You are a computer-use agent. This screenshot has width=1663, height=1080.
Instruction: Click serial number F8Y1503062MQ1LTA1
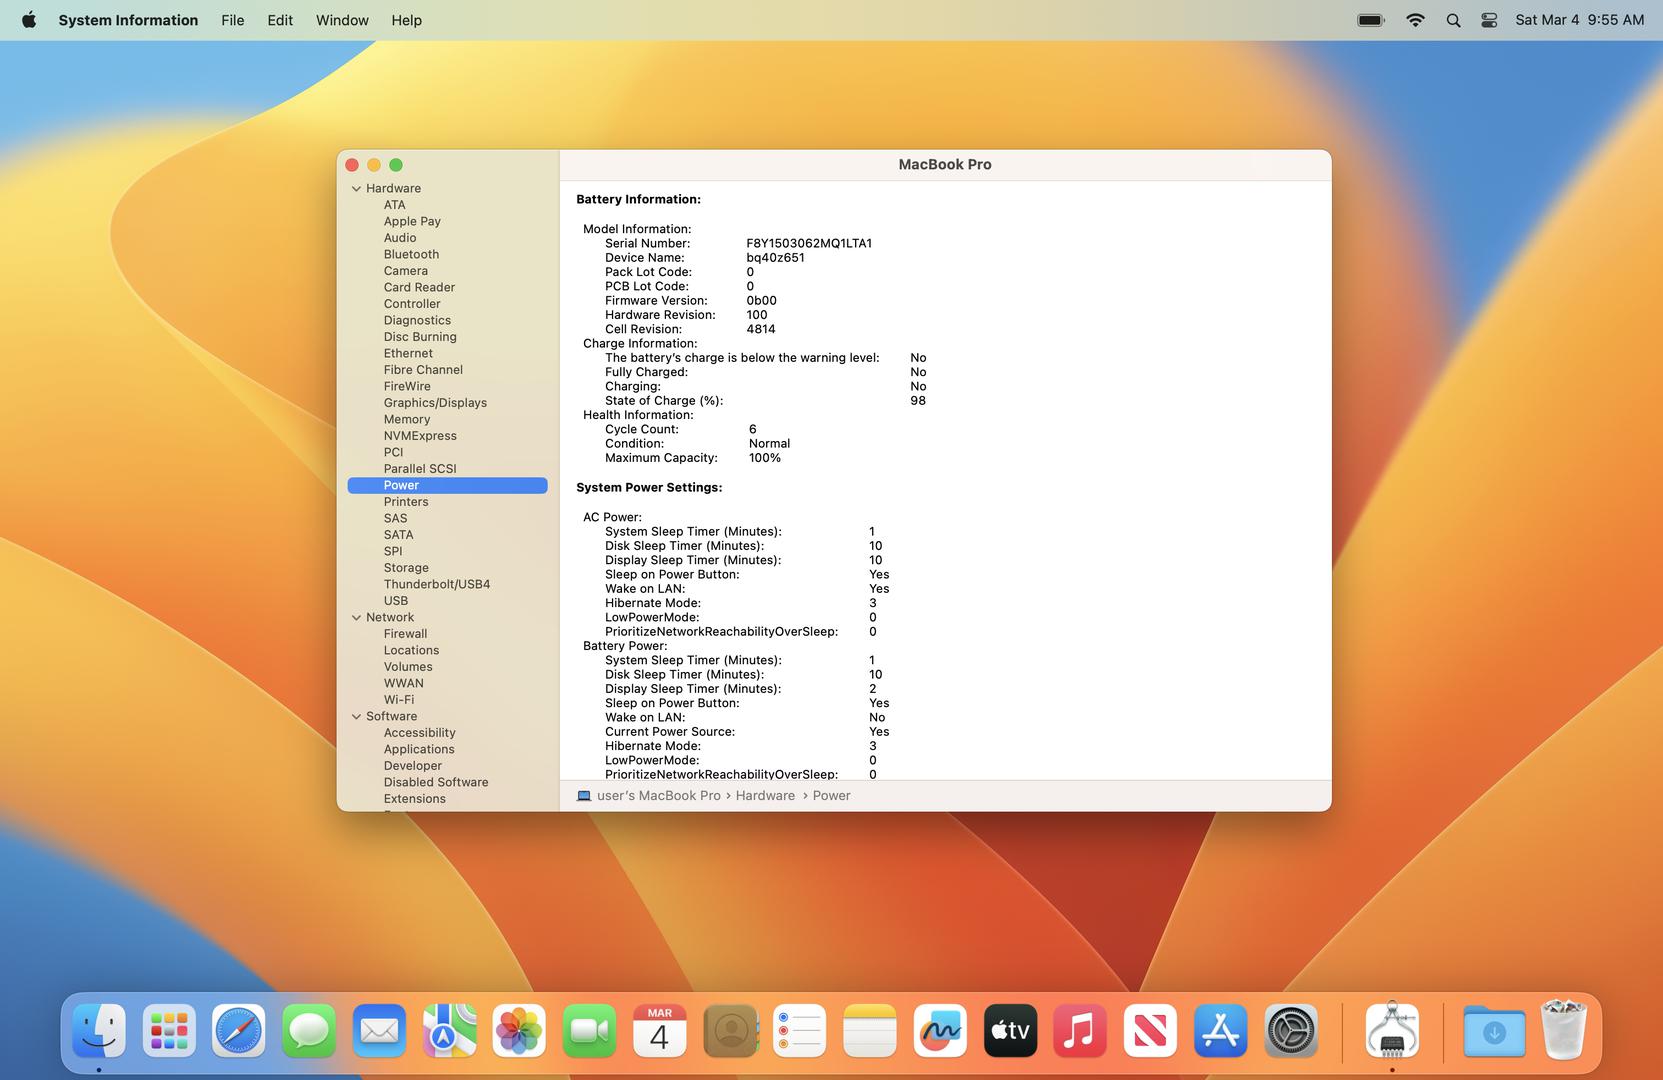click(x=809, y=243)
